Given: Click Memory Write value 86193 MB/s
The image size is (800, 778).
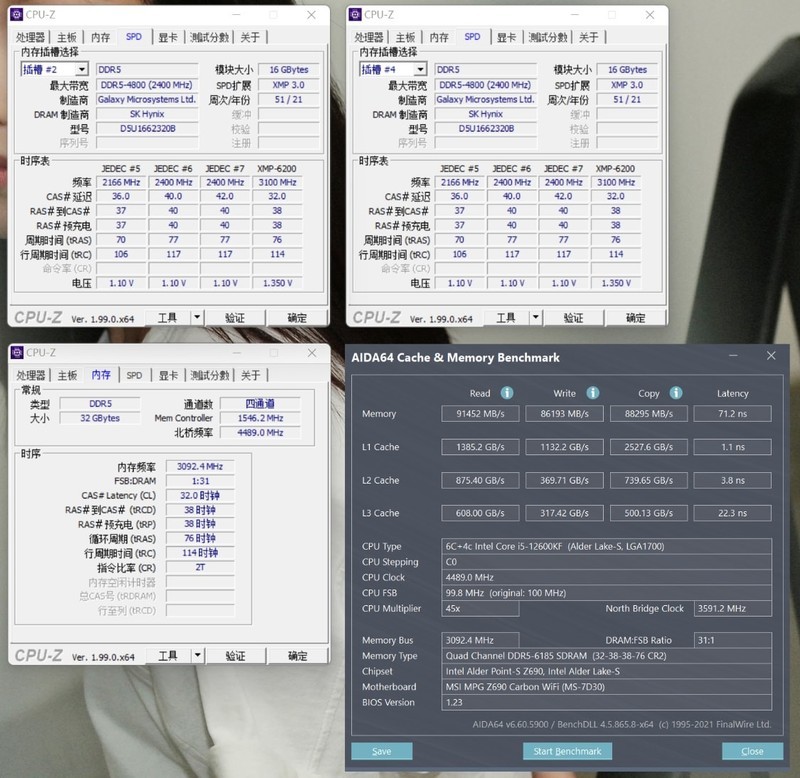Looking at the screenshot, I should tap(564, 414).
